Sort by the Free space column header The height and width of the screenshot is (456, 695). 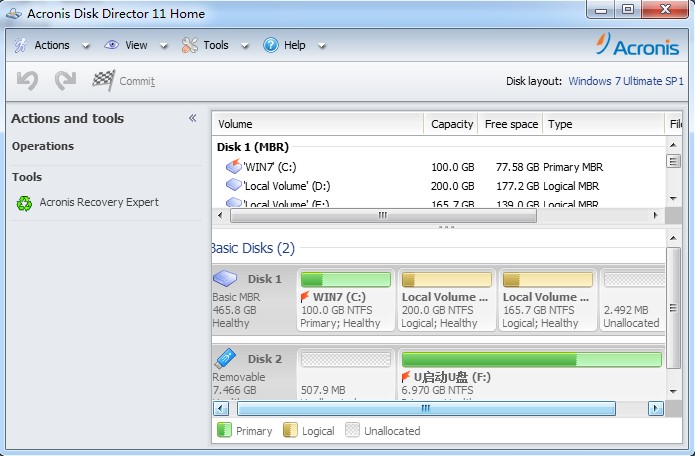pyautogui.click(x=511, y=124)
